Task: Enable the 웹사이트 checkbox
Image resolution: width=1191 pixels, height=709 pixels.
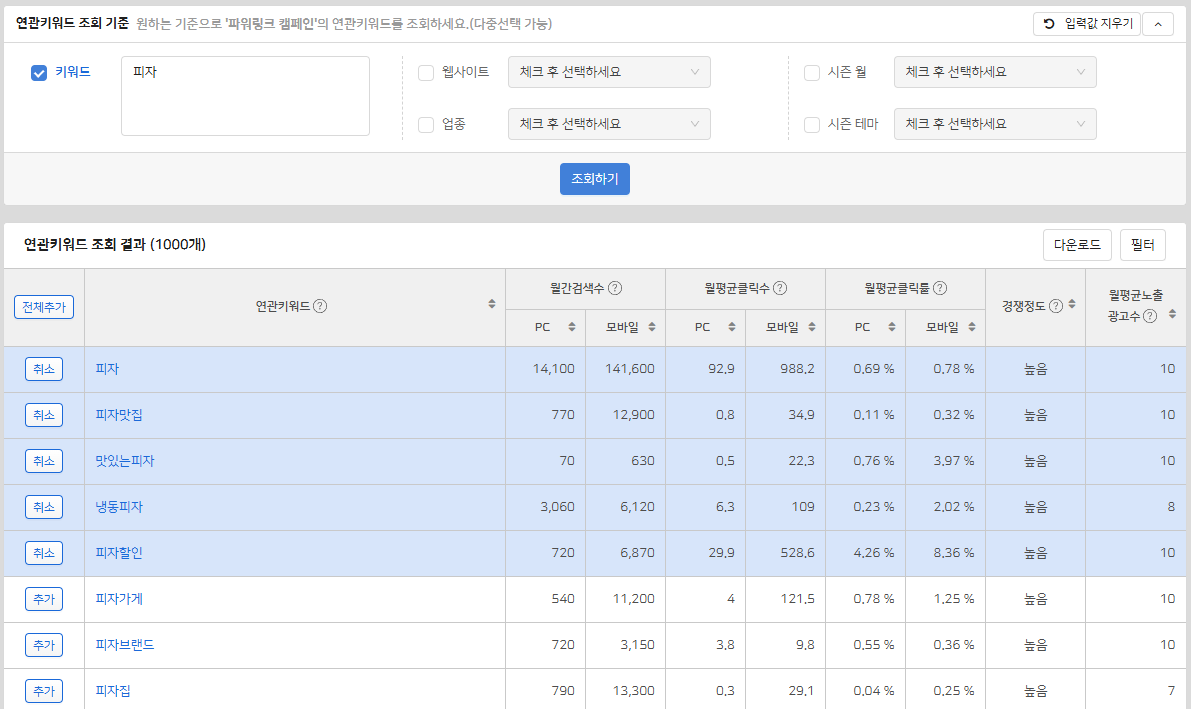Action: point(426,72)
